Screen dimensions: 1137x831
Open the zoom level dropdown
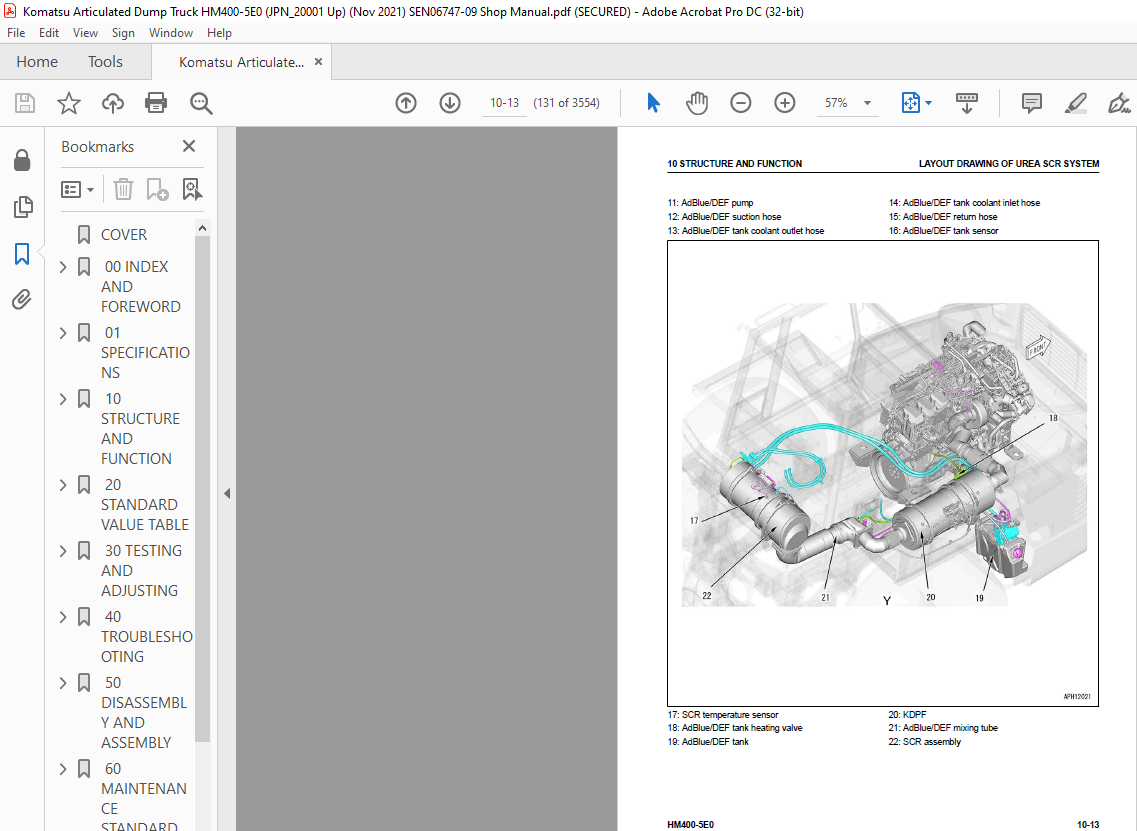[x=867, y=103]
